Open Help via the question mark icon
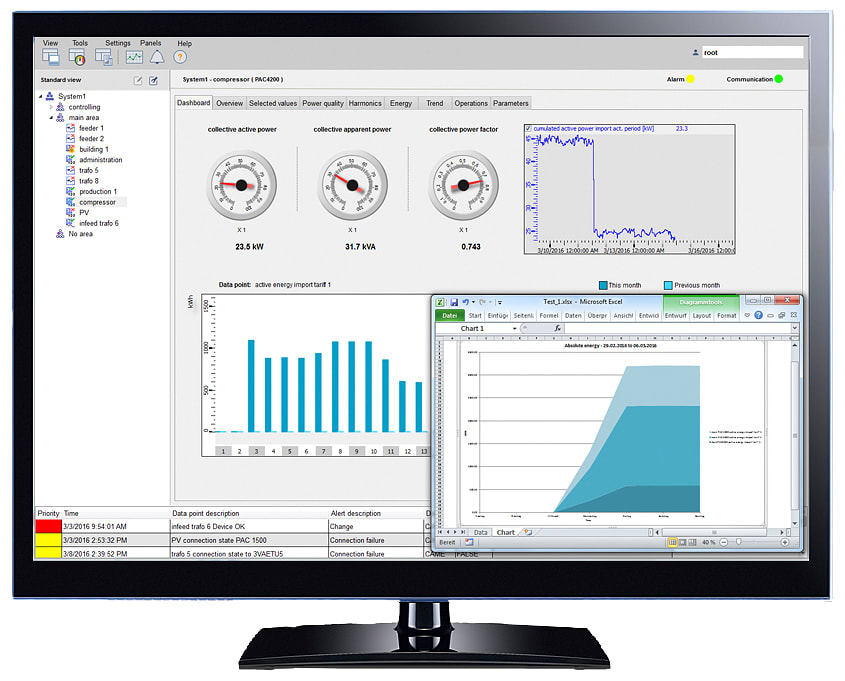The width and height of the screenshot is (845, 681). [179, 57]
